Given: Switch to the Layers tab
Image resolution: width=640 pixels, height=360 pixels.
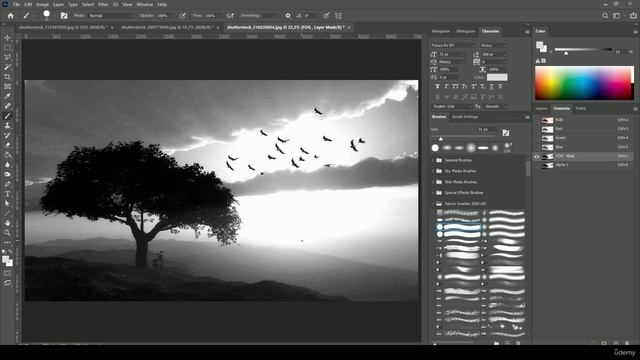Looking at the screenshot, I should pyautogui.click(x=541, y=109).
